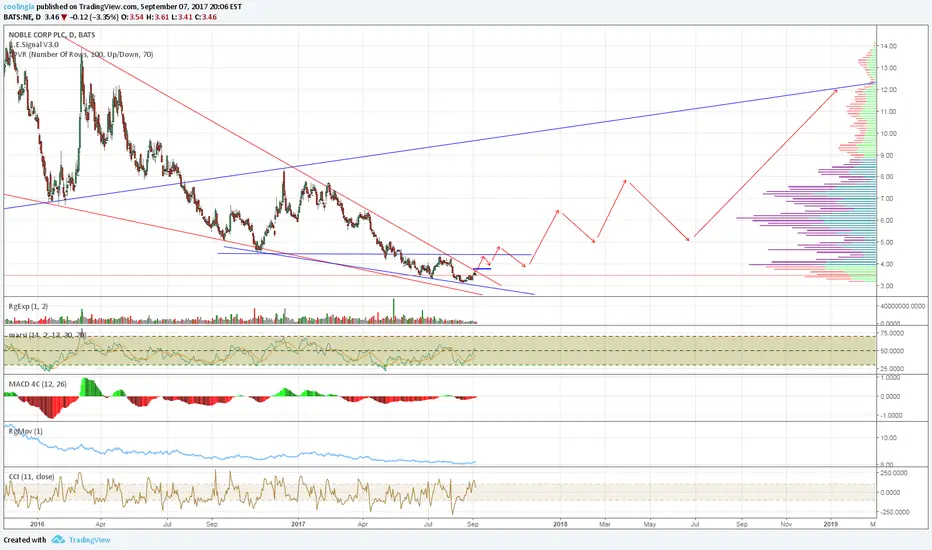Click the 2018 date axis label

click(x=560, y=524)
